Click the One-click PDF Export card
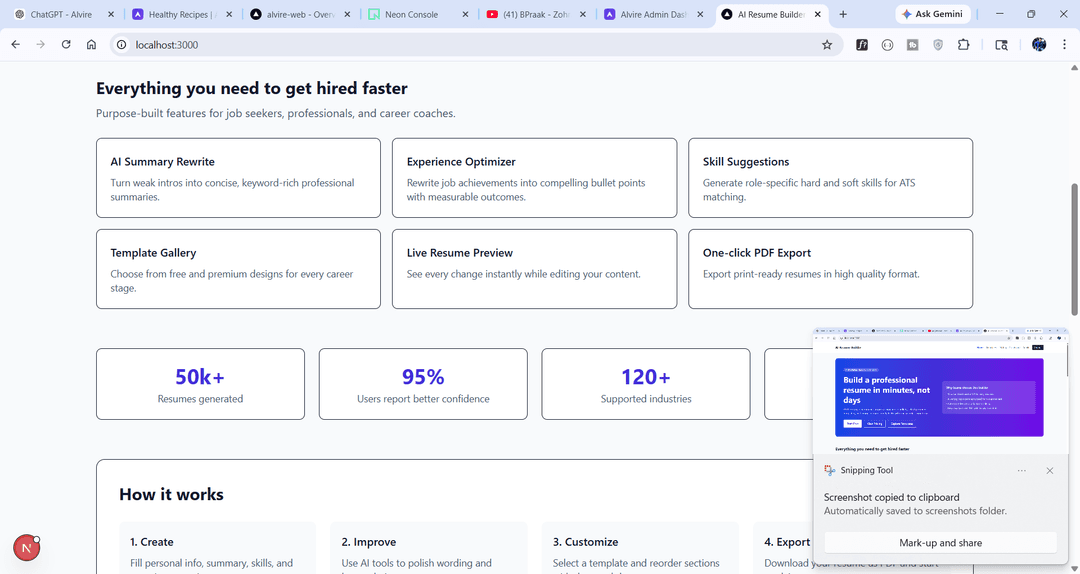The image size is (1080, 574). (831, 269)
